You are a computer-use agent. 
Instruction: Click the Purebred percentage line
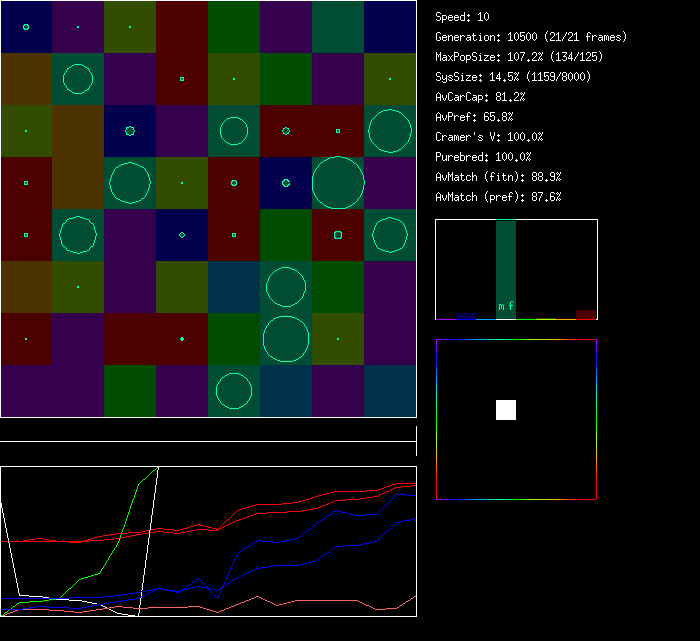coord(483,157)
